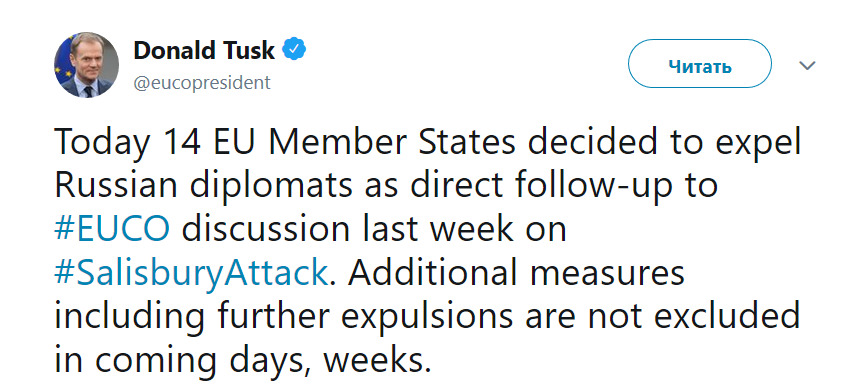Open the #SalisburyAttack hashtag
The image size is (865, 389).
pos(191,274)
